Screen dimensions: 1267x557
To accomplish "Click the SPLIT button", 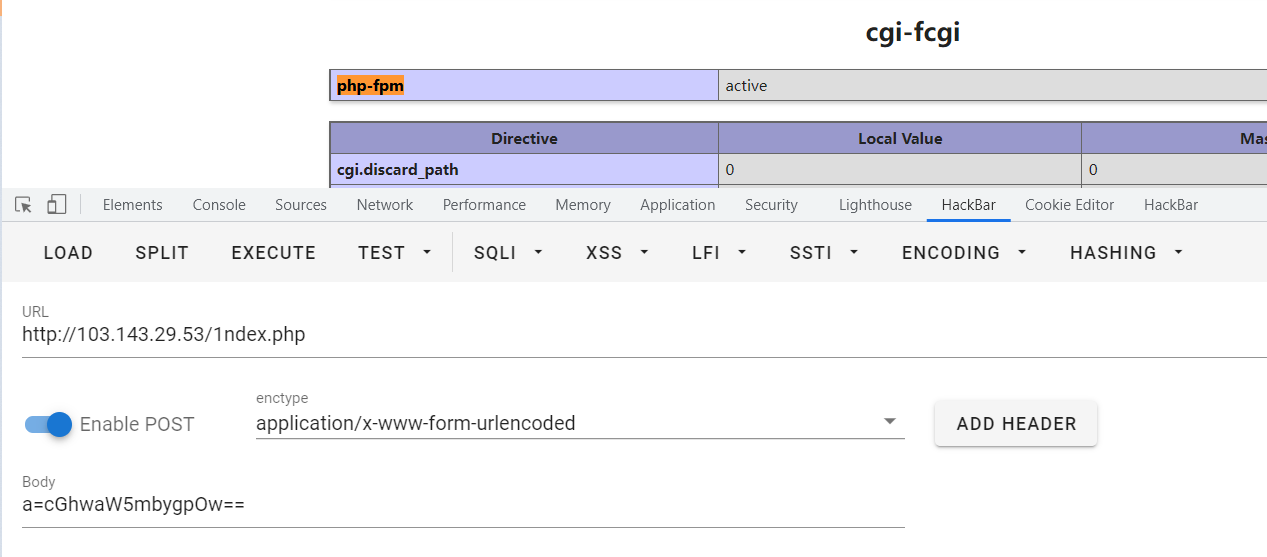I will pyautogui.click(x=162, y=253).
